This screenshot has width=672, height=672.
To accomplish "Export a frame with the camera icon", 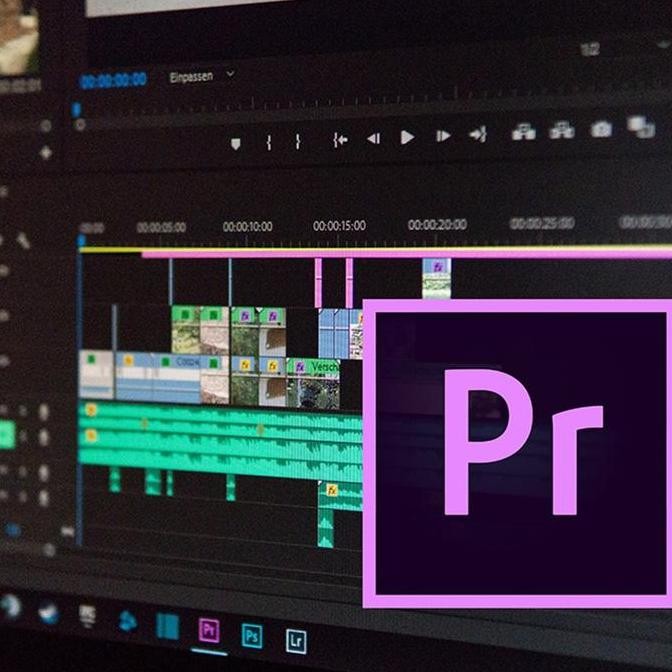I will point(601,129).
